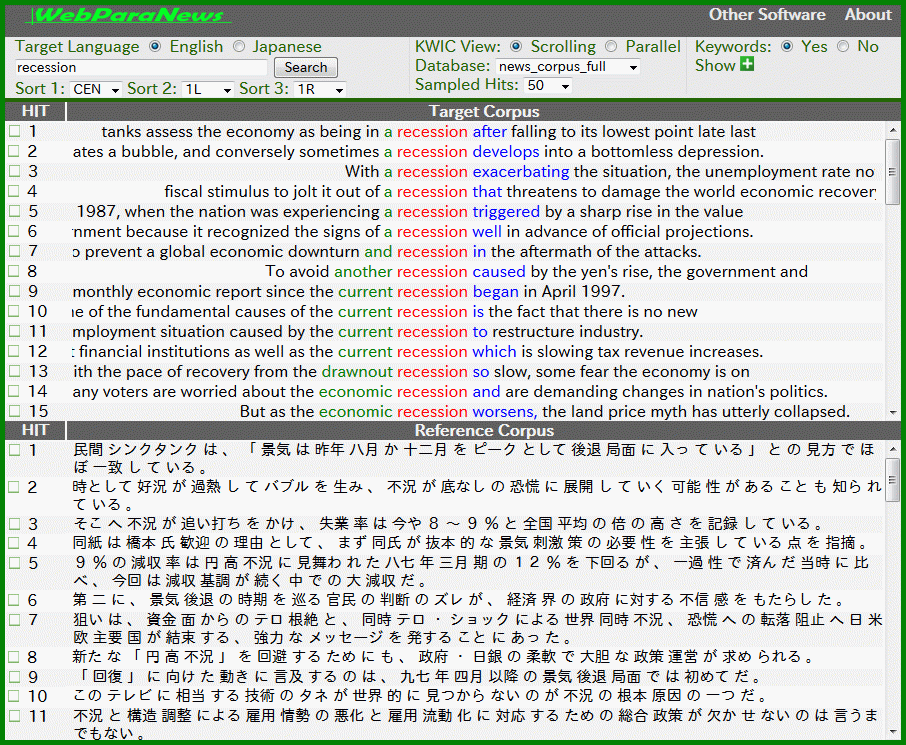This screenshot has height=745, width=906.
Task: Tick reference corpus hit 5 checkbox
Action: point(14,563)
